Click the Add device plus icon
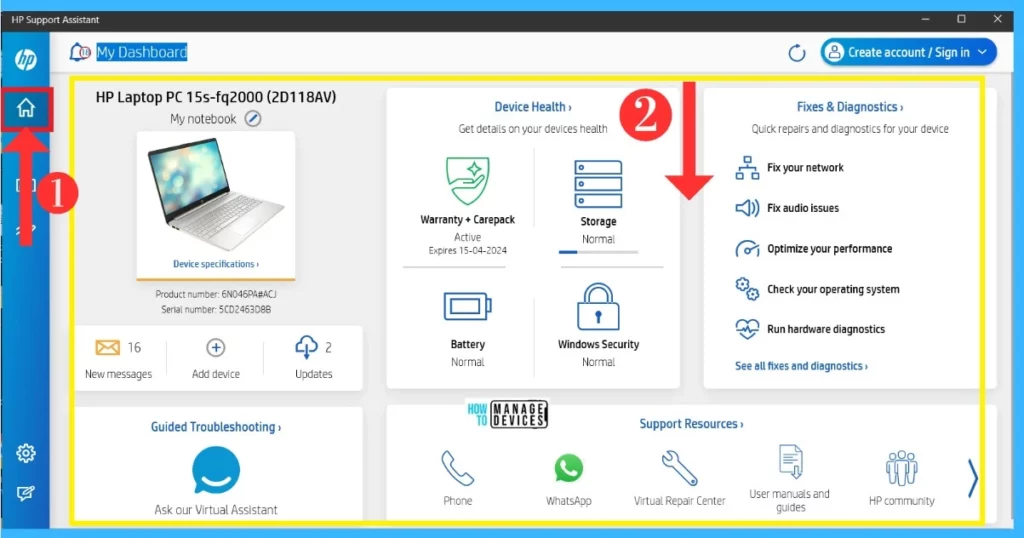 (x=216, y=347)
